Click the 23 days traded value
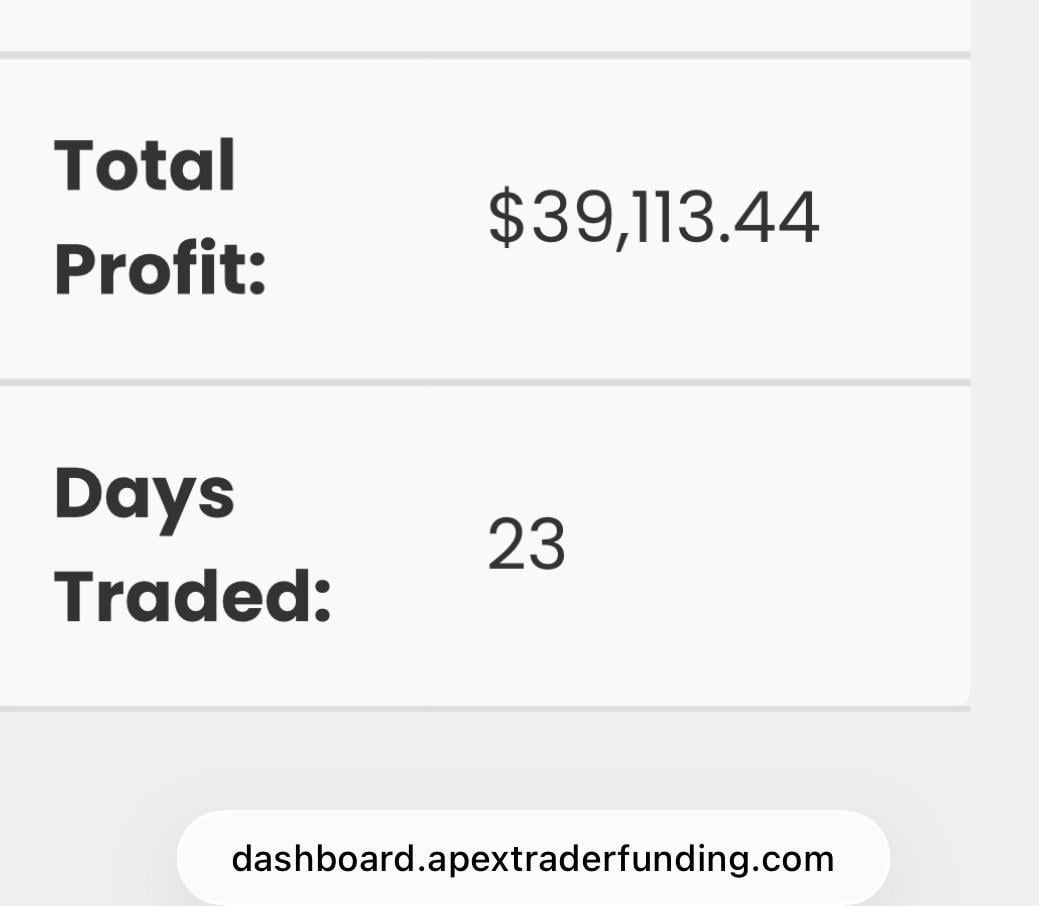 pos(526,545)
